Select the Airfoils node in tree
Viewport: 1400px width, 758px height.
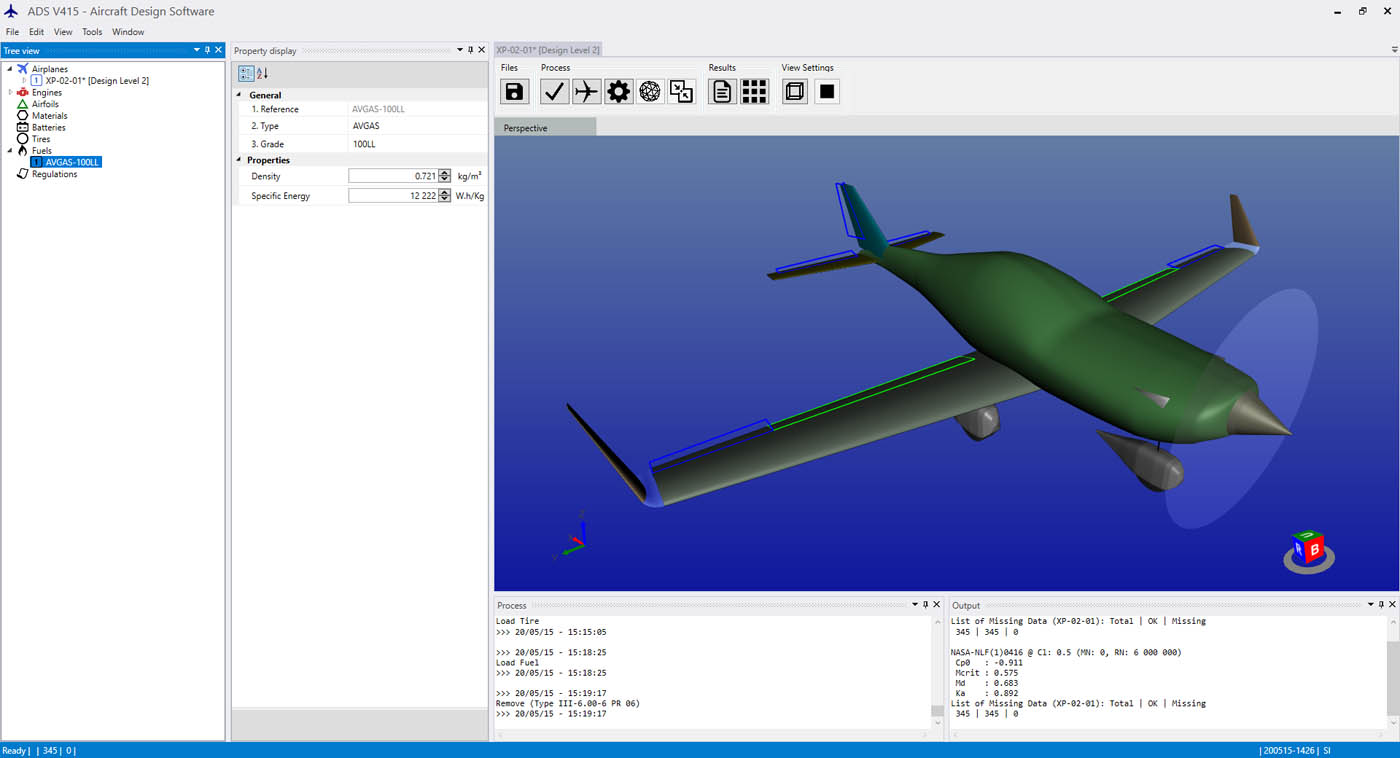click(x=45, y=104)
